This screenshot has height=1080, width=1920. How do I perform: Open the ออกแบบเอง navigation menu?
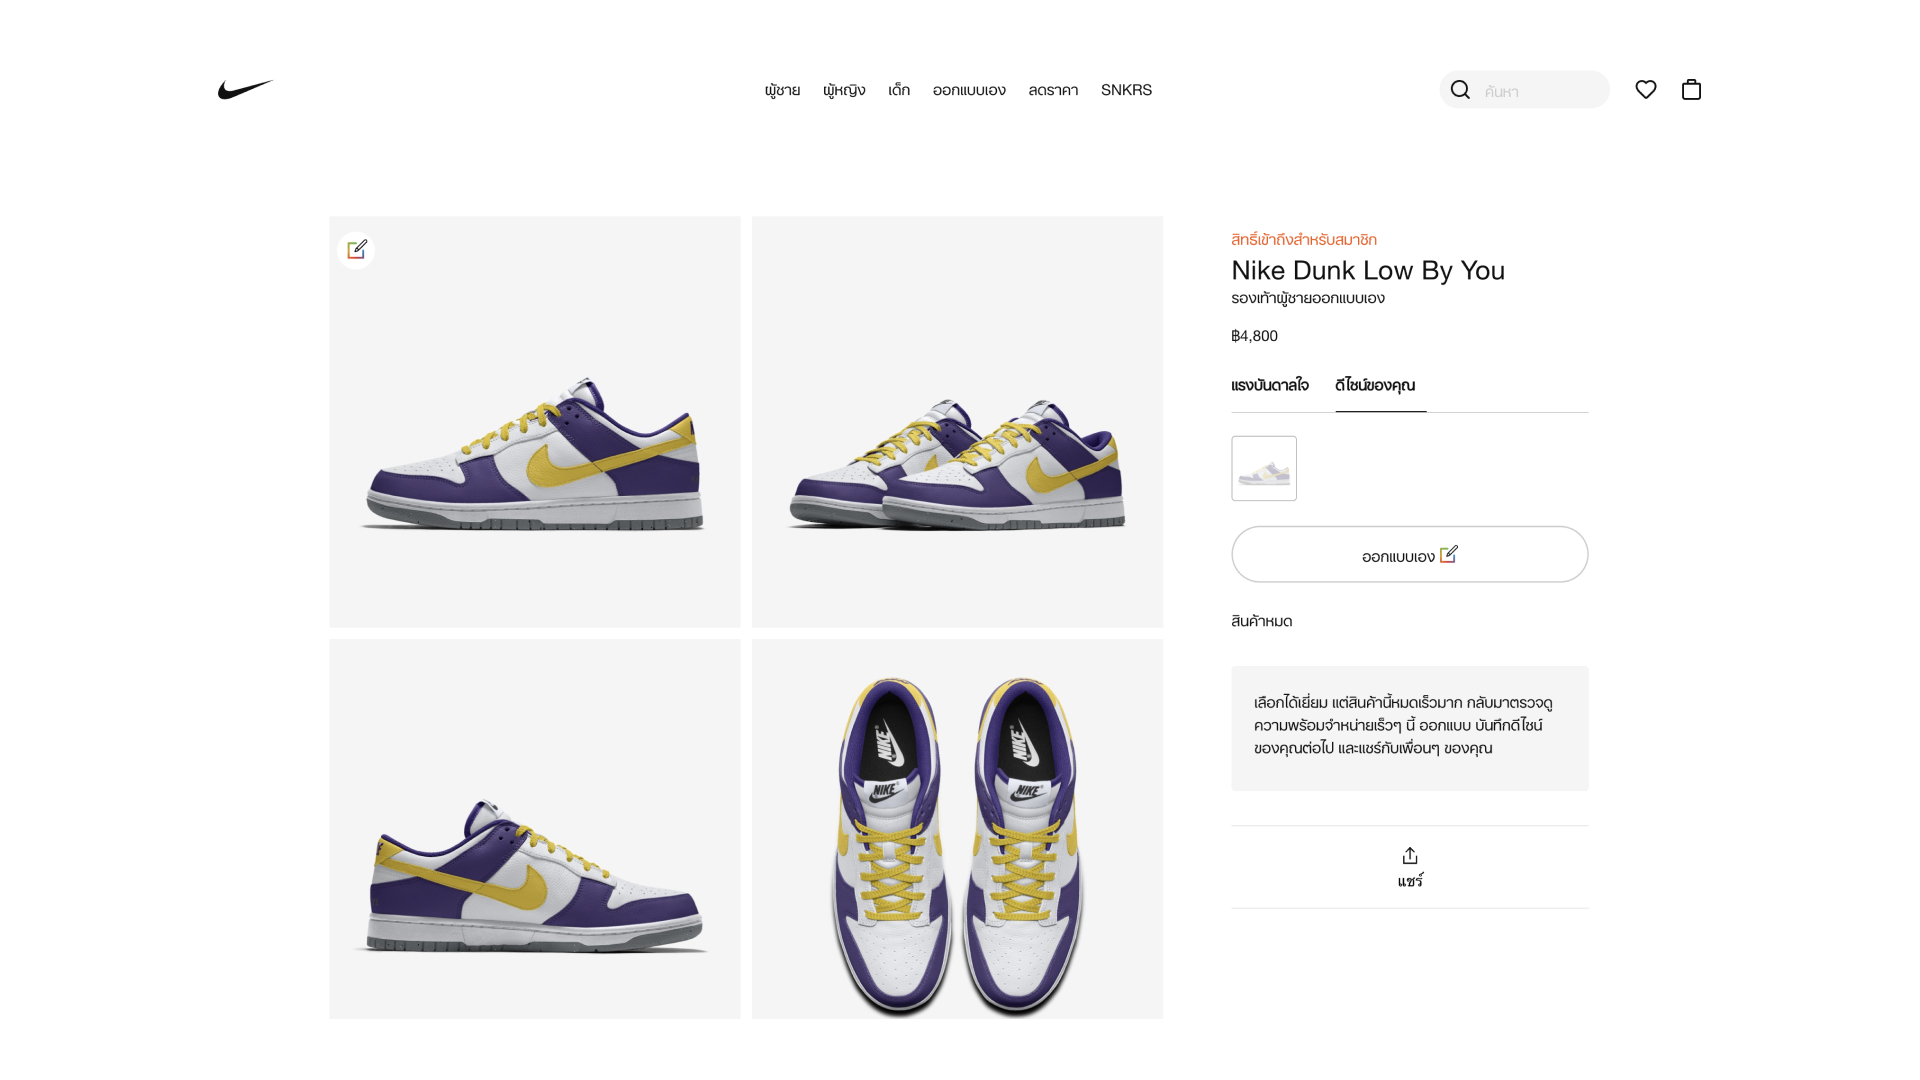[x=969, y=90]
